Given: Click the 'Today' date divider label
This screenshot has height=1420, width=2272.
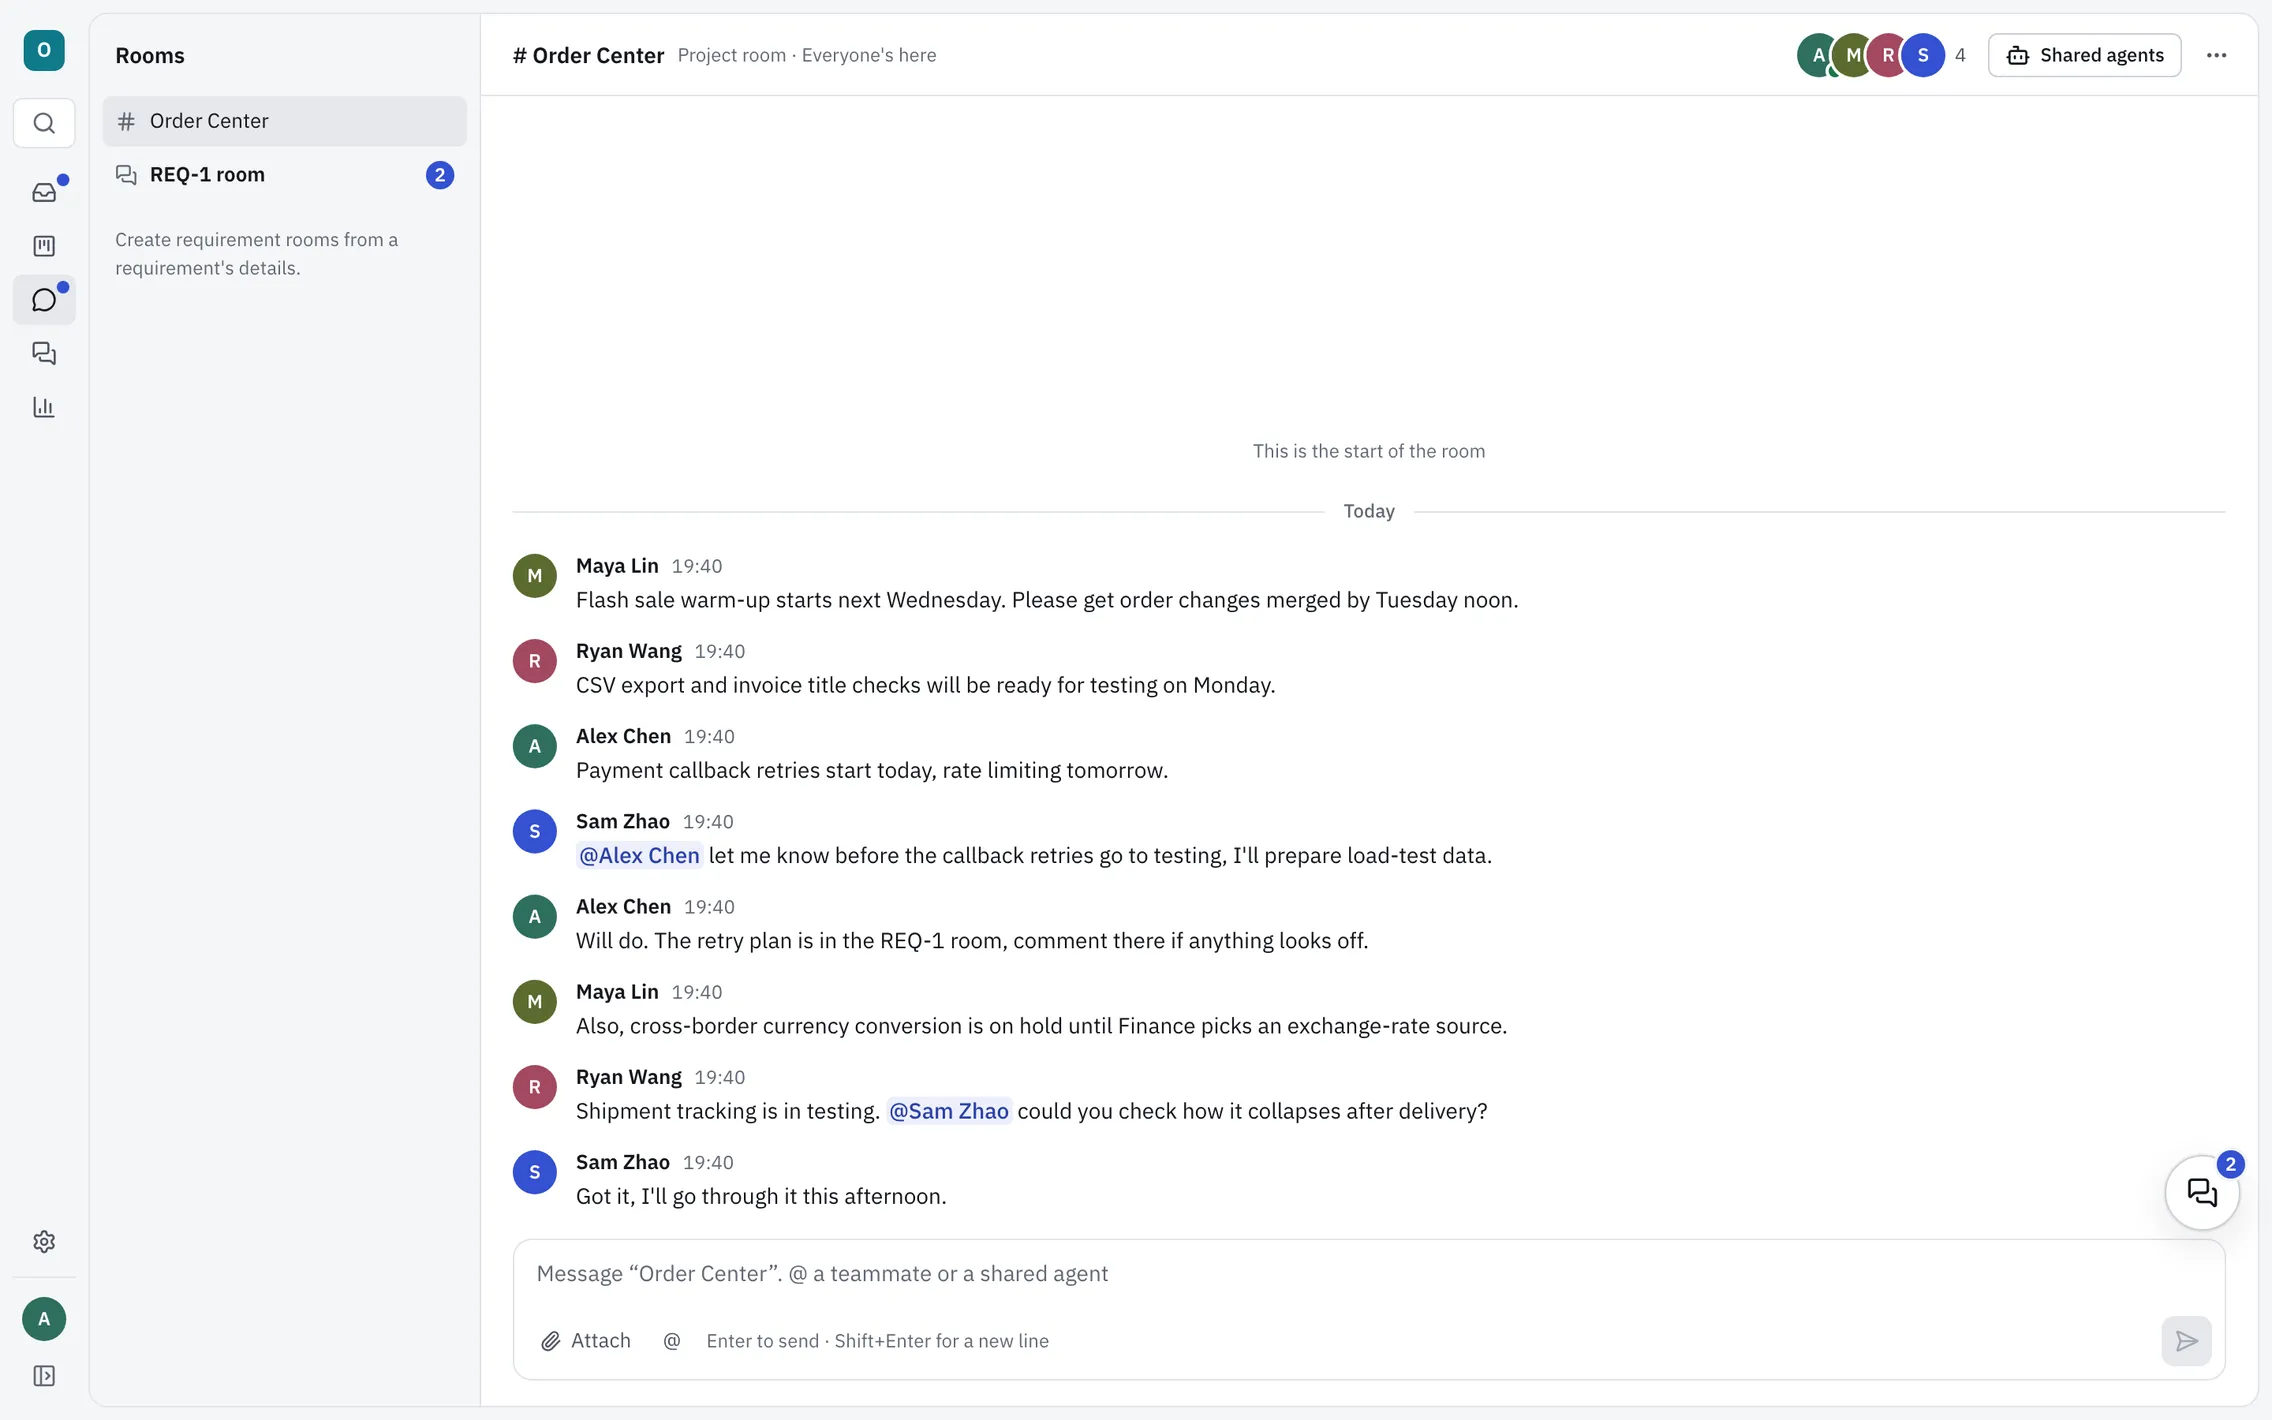Looking at the screenshot, I should click(1368, 511).
